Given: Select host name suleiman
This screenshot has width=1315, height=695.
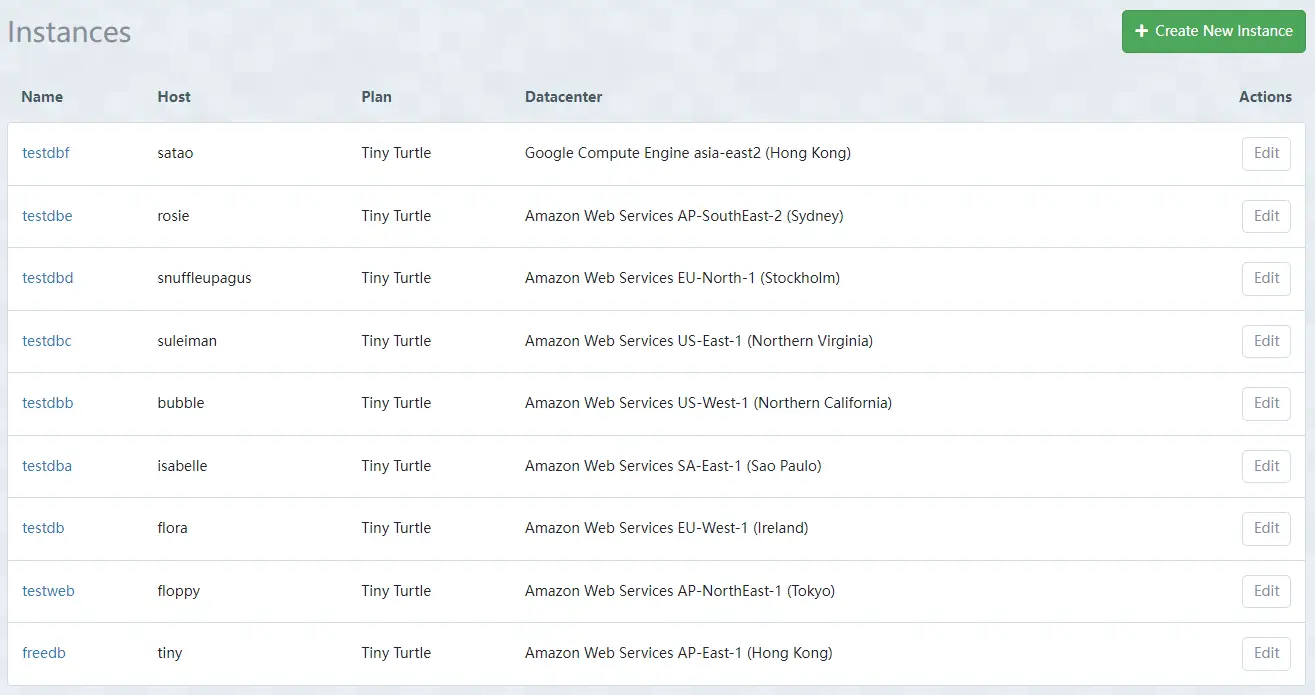Looking at the screenshot, I should (187, 341).
